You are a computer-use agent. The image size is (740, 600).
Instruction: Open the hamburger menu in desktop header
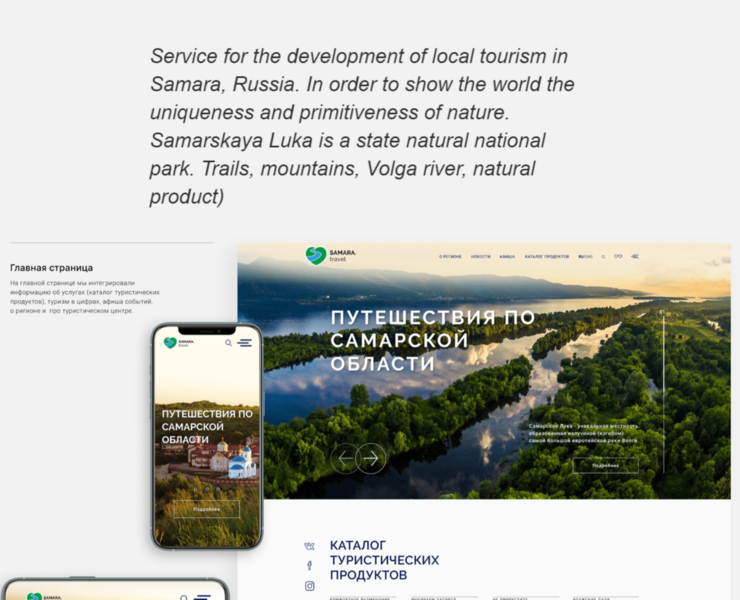[635, 256]
